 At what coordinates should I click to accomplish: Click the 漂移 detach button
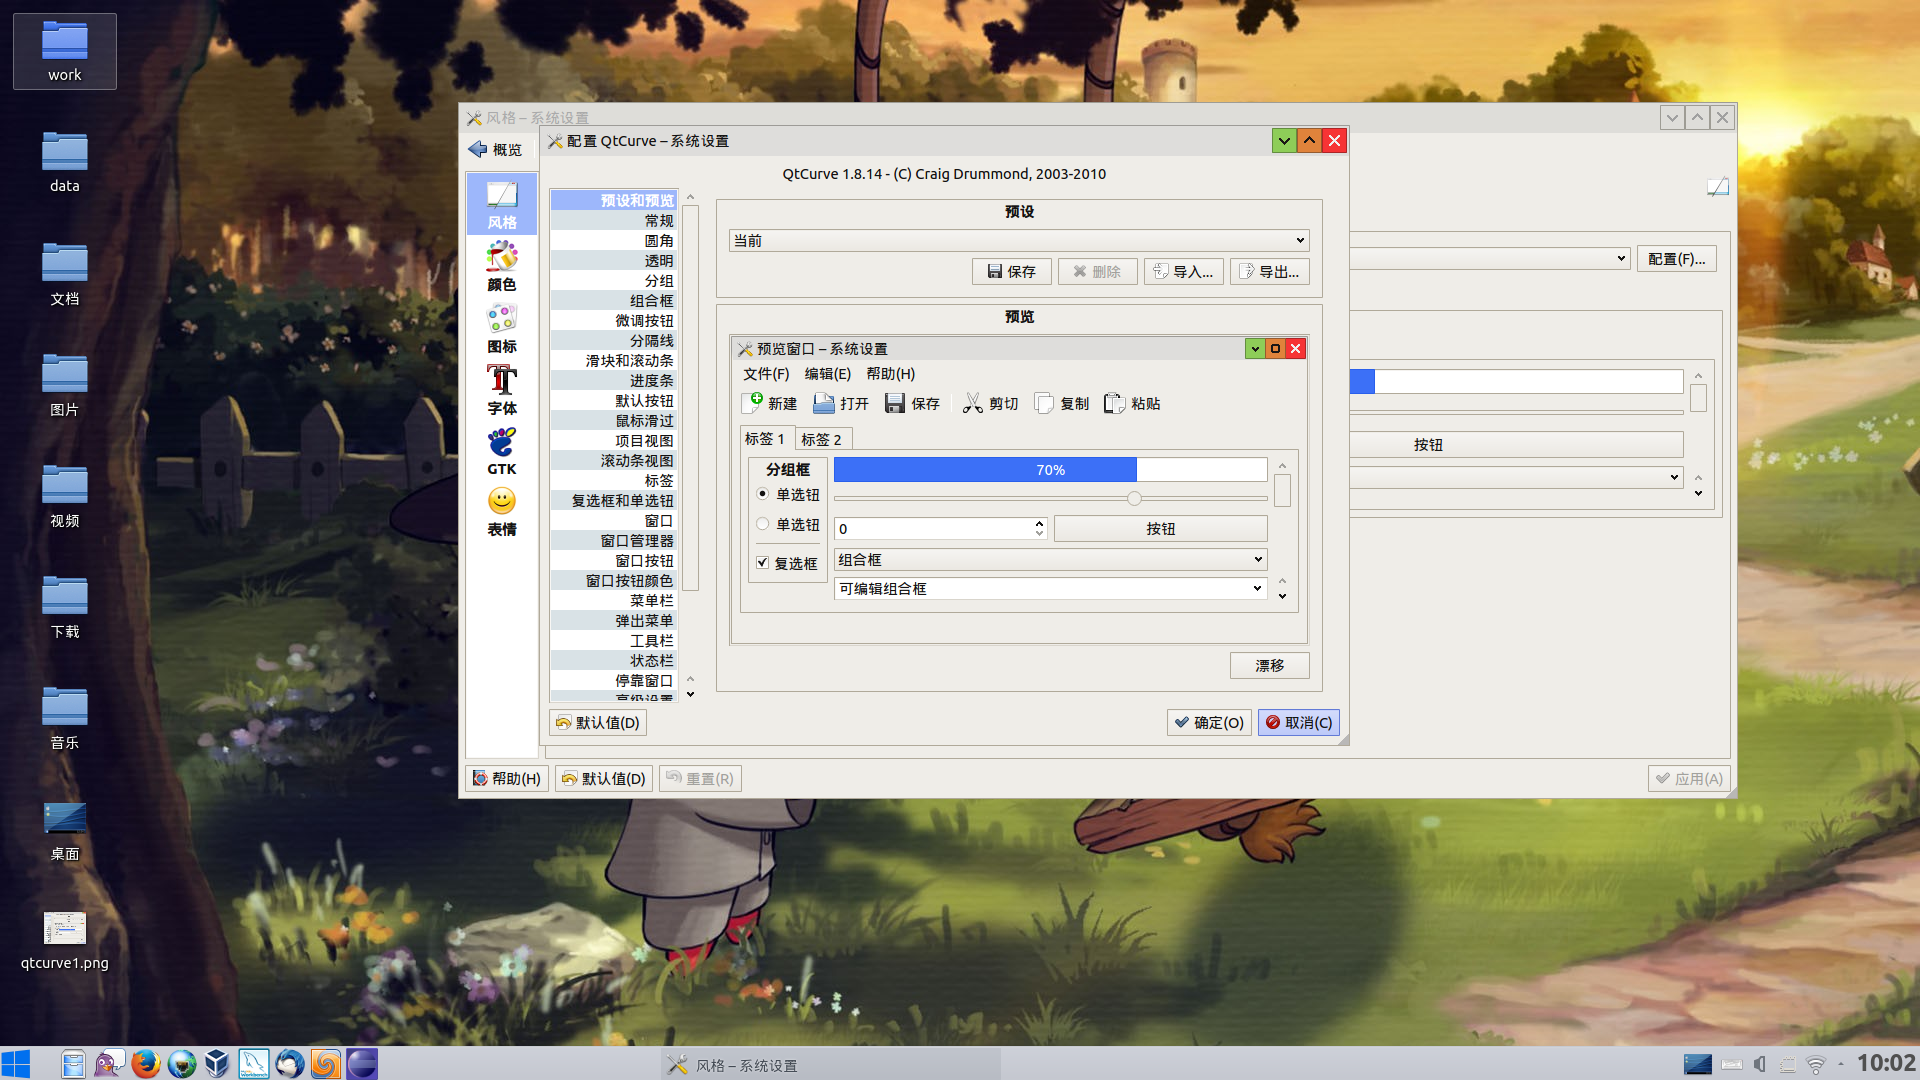click(1270, 665)
